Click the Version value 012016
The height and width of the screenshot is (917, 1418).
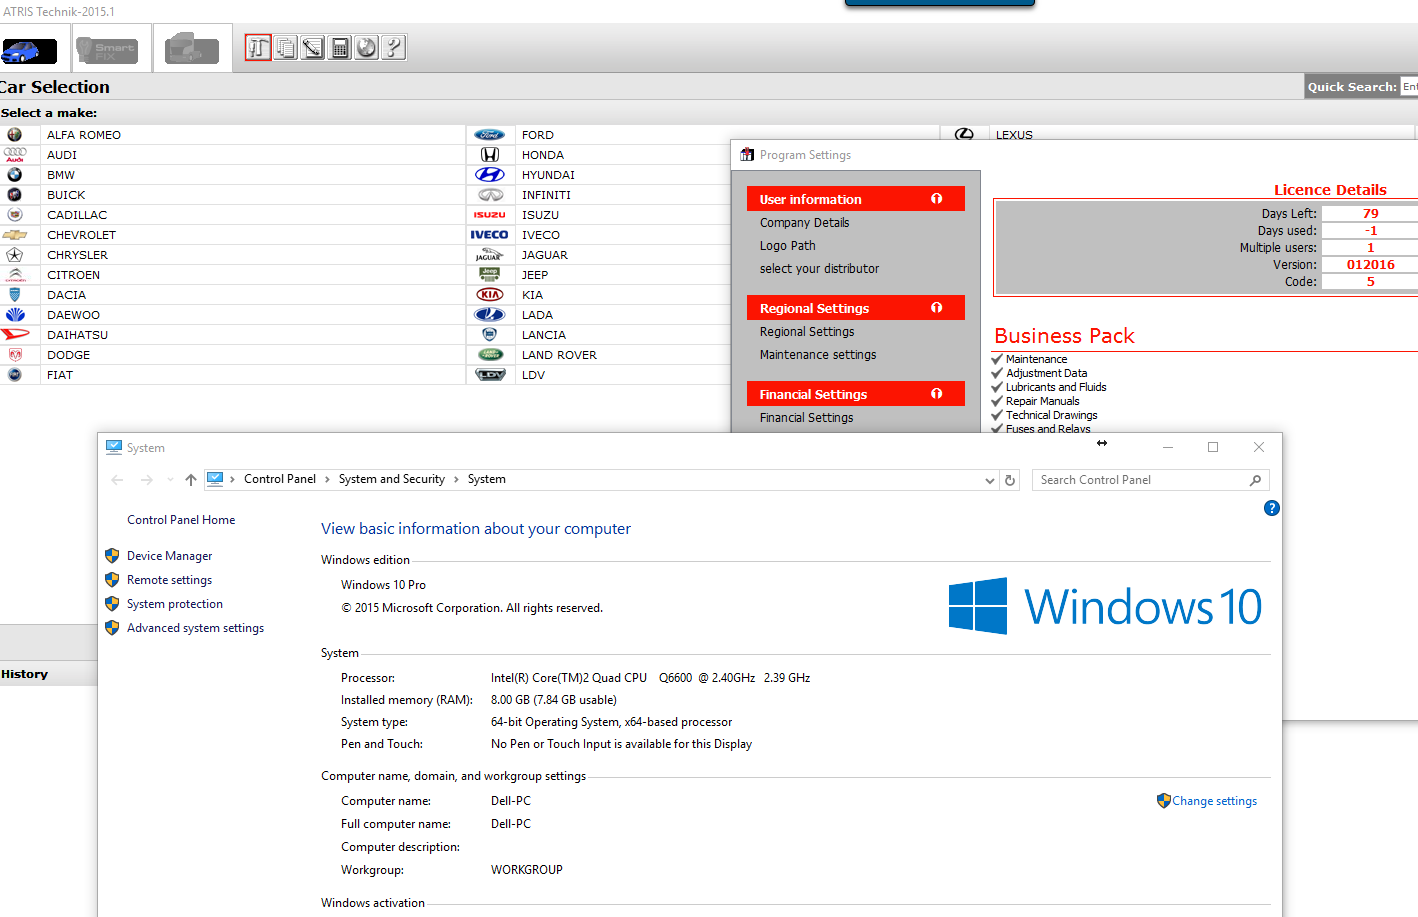pyautogui.click(x=1370, y=265)
